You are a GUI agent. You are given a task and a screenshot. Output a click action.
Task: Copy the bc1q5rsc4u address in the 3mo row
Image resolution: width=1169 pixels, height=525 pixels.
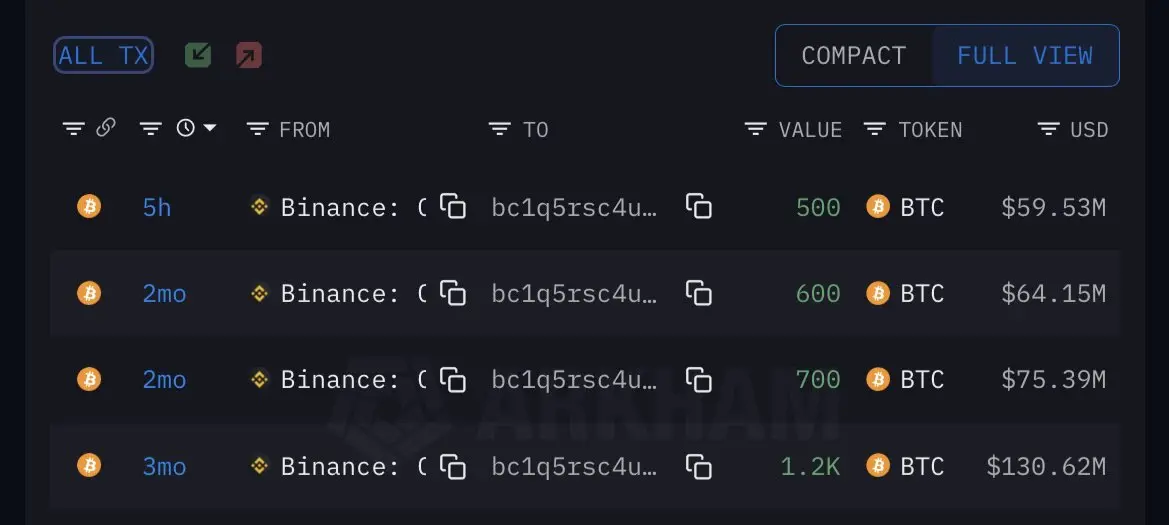pyautogui.click(x=699, y=466)
